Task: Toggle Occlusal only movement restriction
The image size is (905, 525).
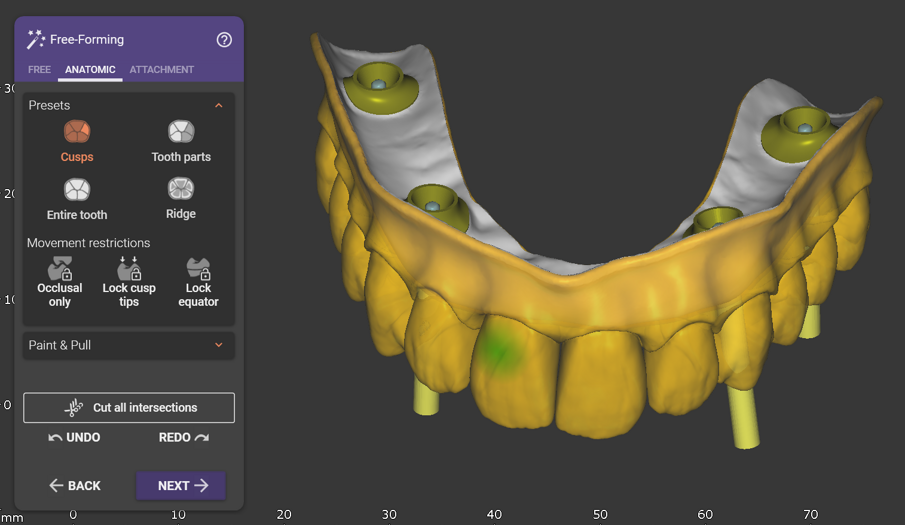Action: click(x=60, y=268)
